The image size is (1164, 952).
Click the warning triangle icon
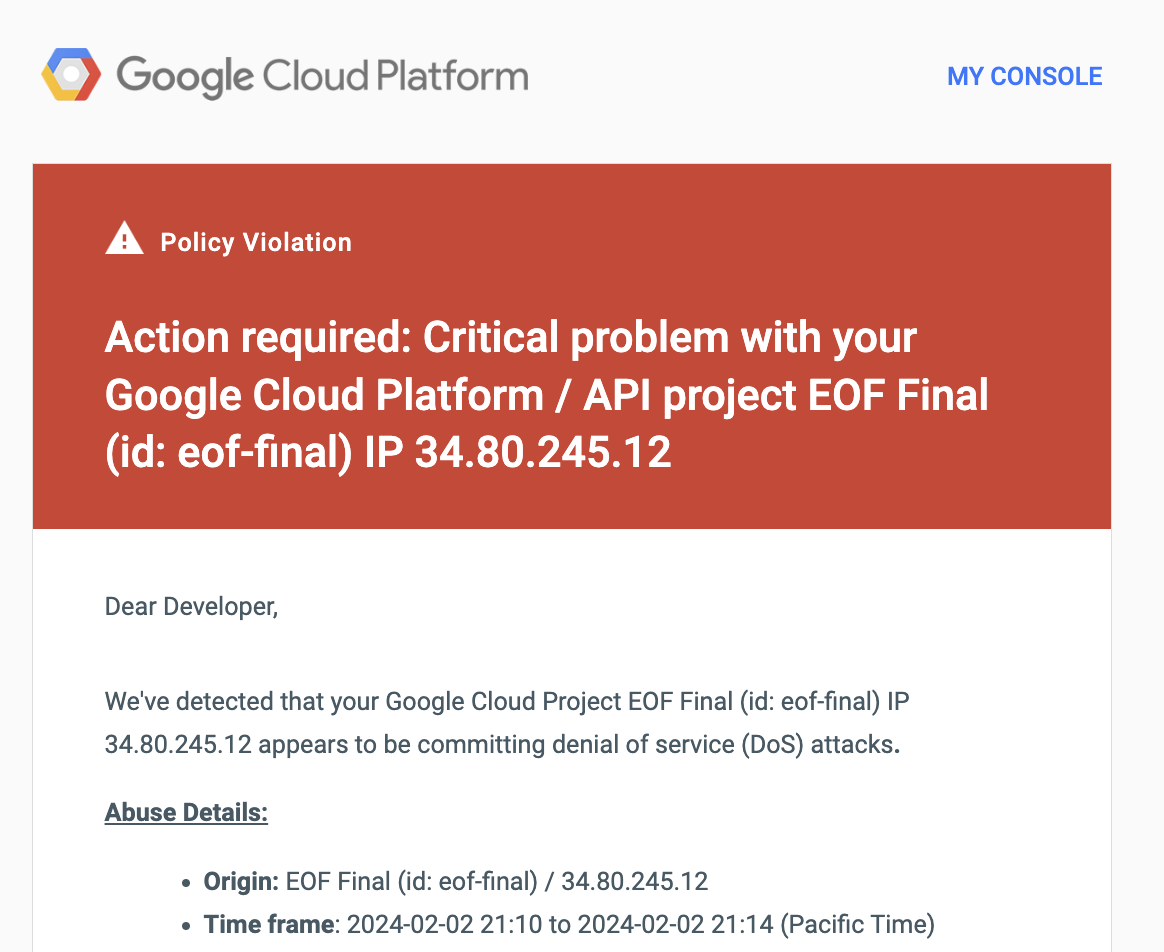click(x=124, y=238)
